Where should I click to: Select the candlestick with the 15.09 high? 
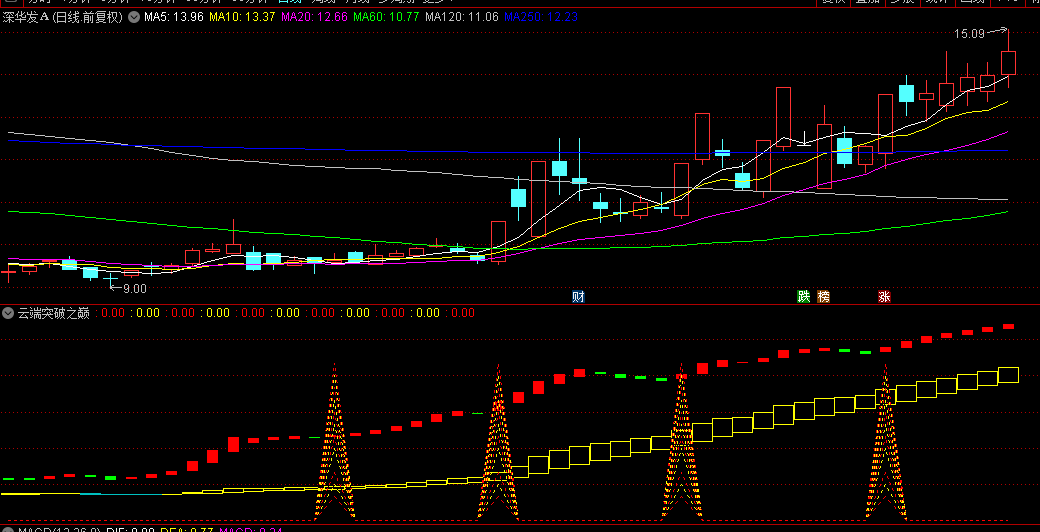1008,60
